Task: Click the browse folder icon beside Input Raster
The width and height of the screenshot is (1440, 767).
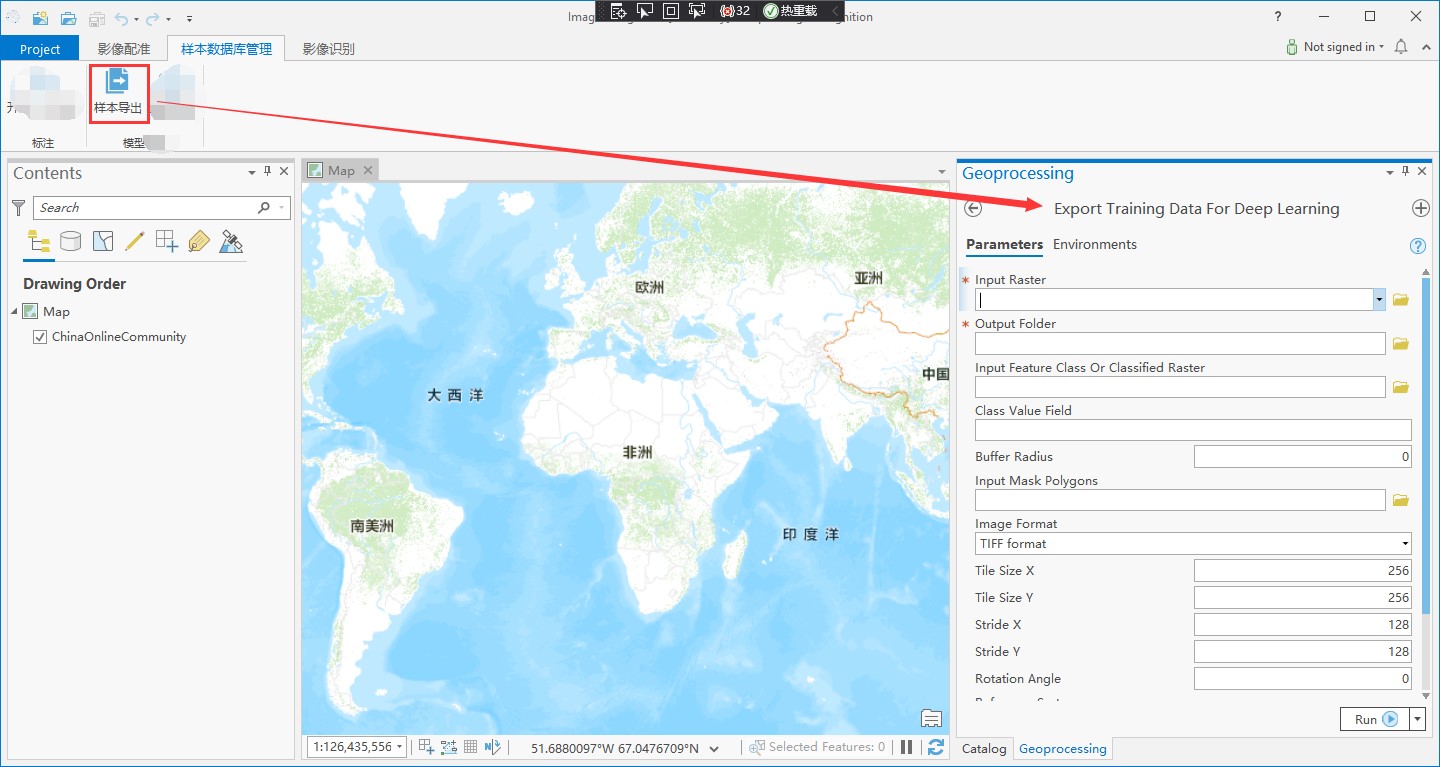Action: point(1400,299)
